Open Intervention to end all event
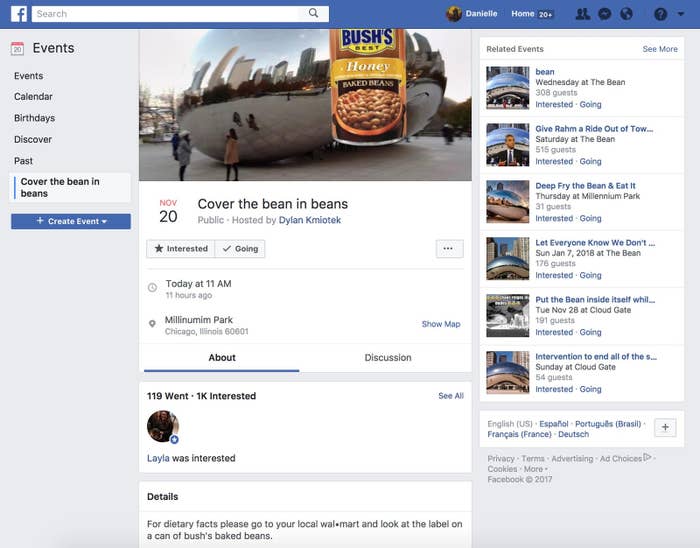 [x=596, y=357]
